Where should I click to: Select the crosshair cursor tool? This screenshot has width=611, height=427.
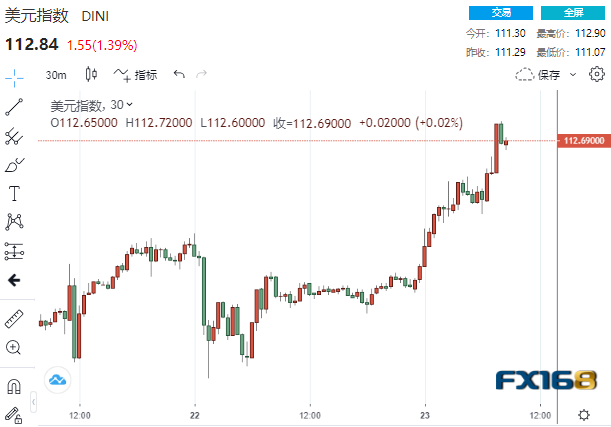(14, 78)
